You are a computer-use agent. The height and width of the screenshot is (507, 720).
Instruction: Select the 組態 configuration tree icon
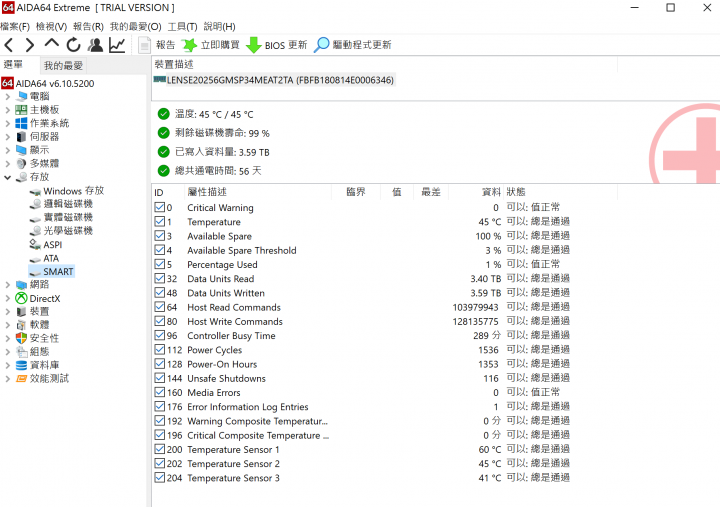[21, 352]
